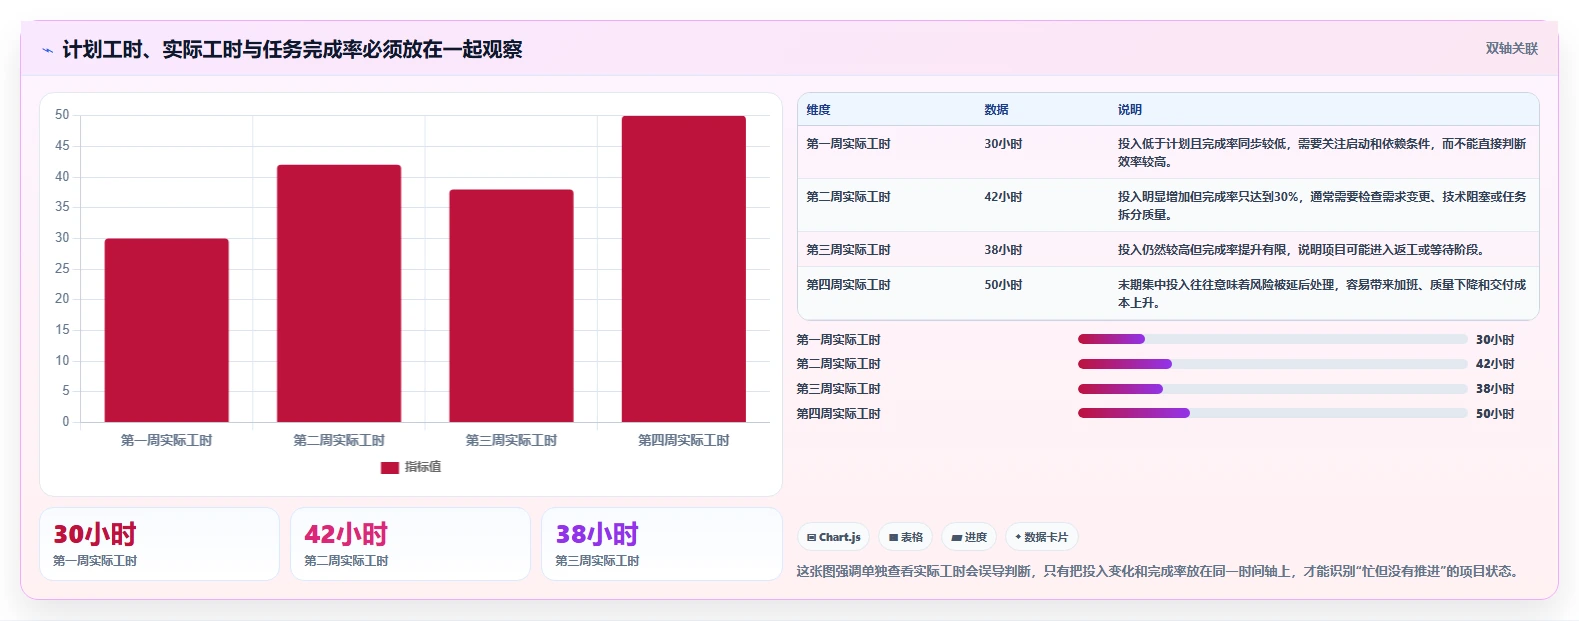This screenshot has width=1579, height=621.
Task: Open the 42小时 data card
Action: coord(410,544)
